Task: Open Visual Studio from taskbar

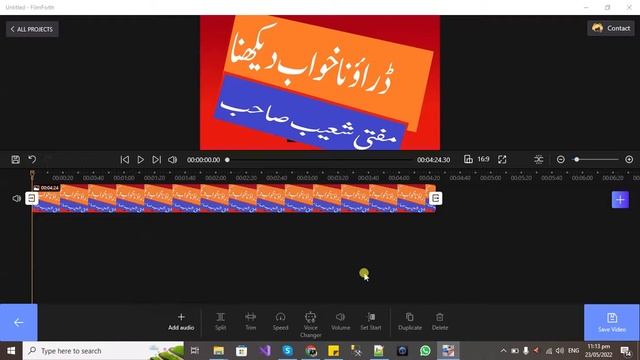Action: tap(264, 351)
